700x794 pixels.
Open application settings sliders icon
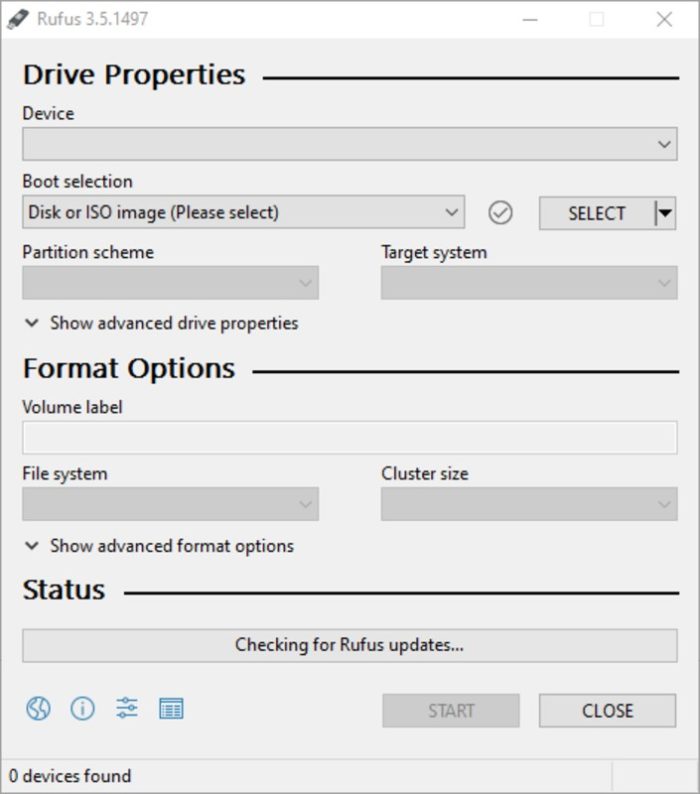click(x=127, y=709)
